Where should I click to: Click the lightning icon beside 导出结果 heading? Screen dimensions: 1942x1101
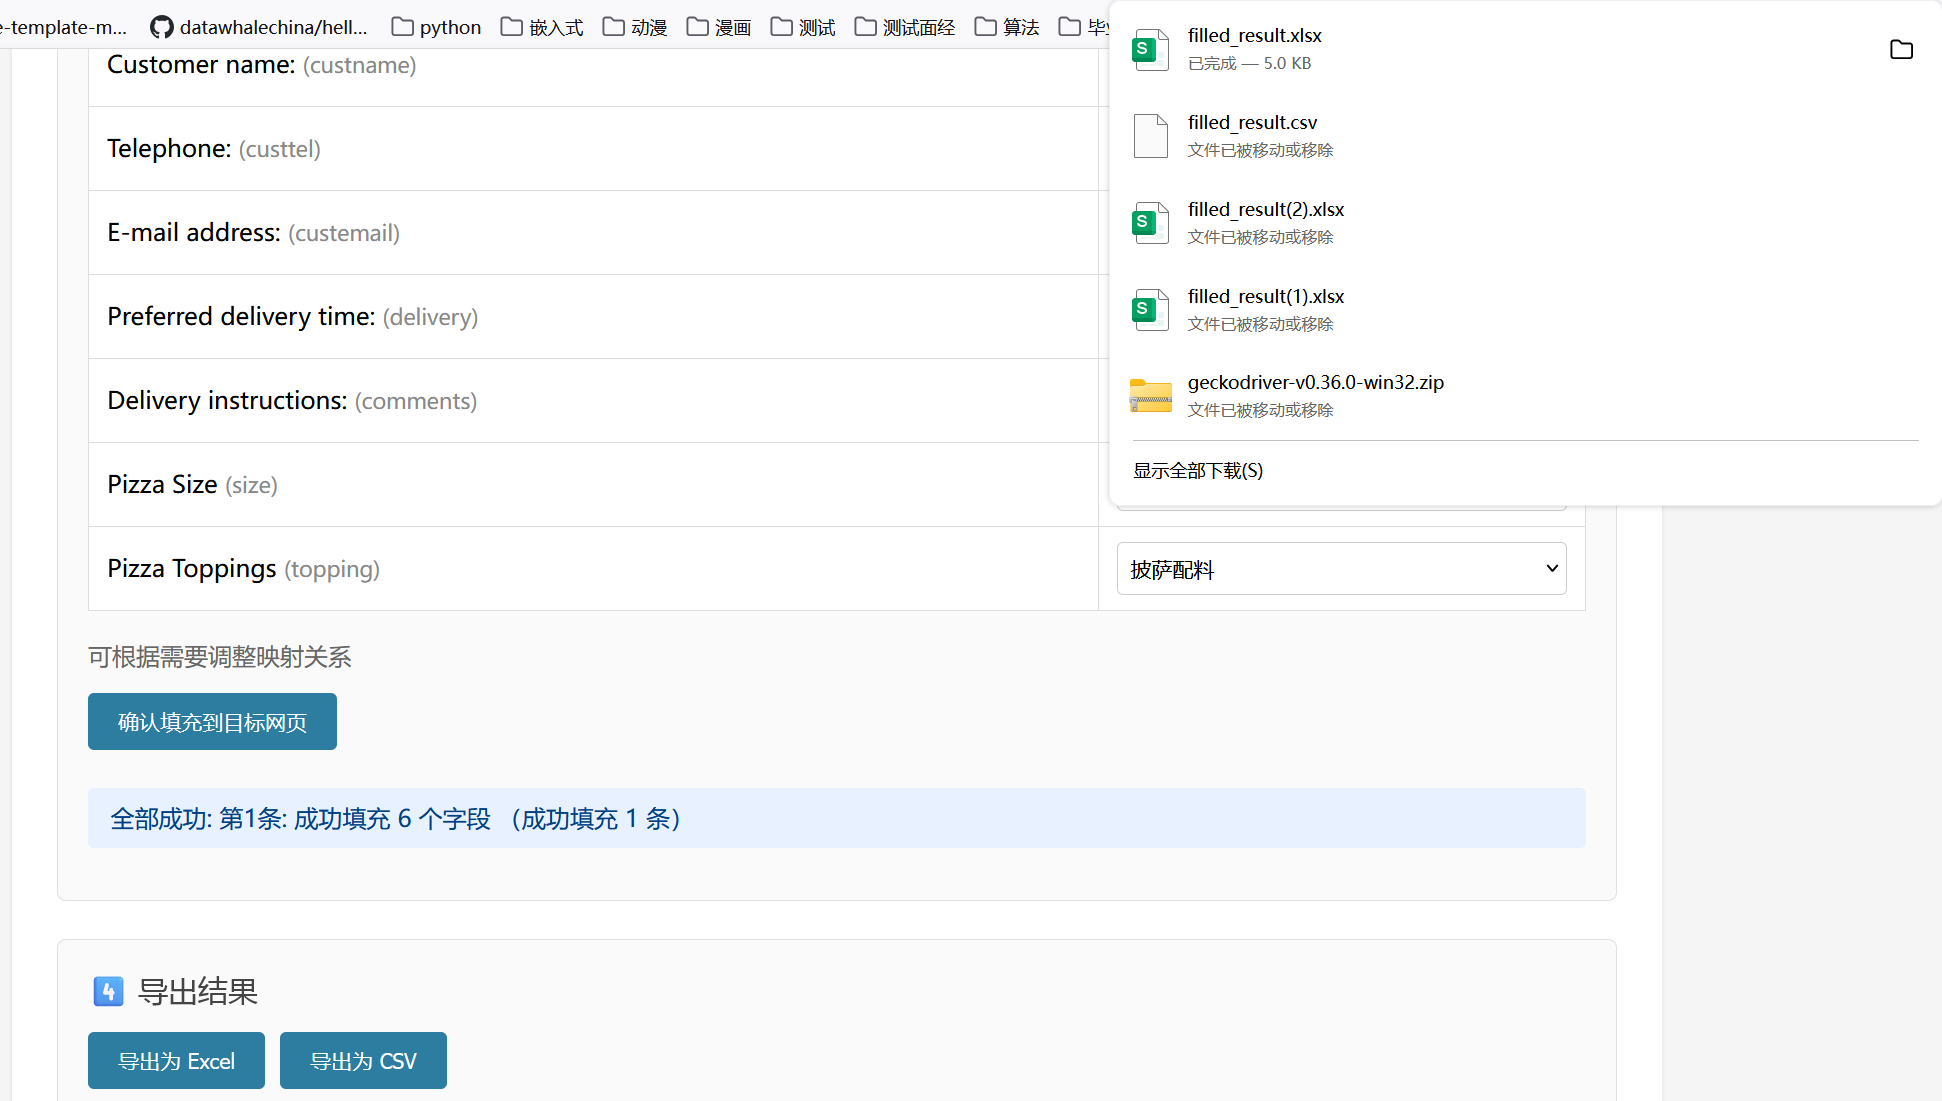(x=108, y=991)
